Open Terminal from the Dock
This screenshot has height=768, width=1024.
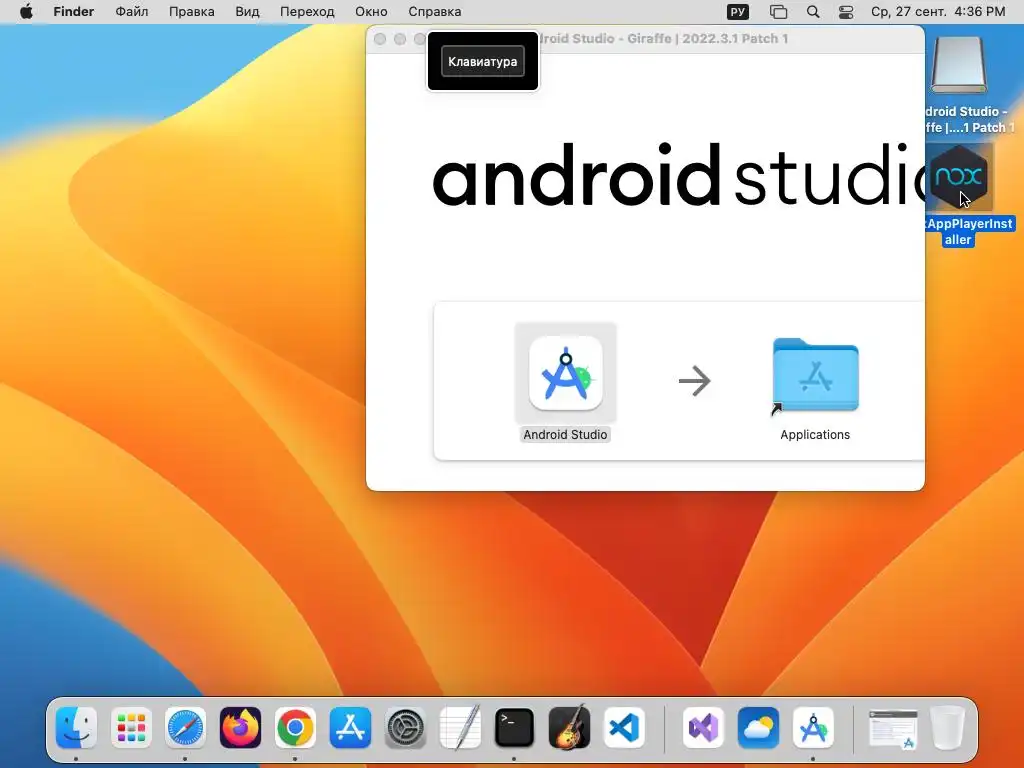(x=515, y=728)
